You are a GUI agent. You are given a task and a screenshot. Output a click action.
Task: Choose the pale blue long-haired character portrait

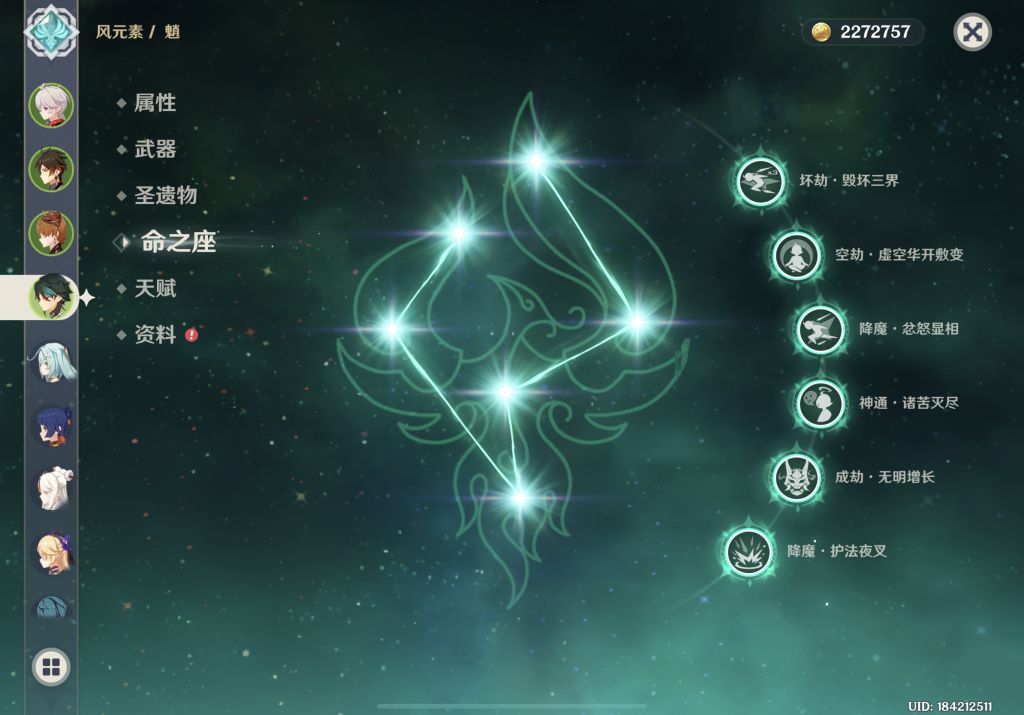51,361
